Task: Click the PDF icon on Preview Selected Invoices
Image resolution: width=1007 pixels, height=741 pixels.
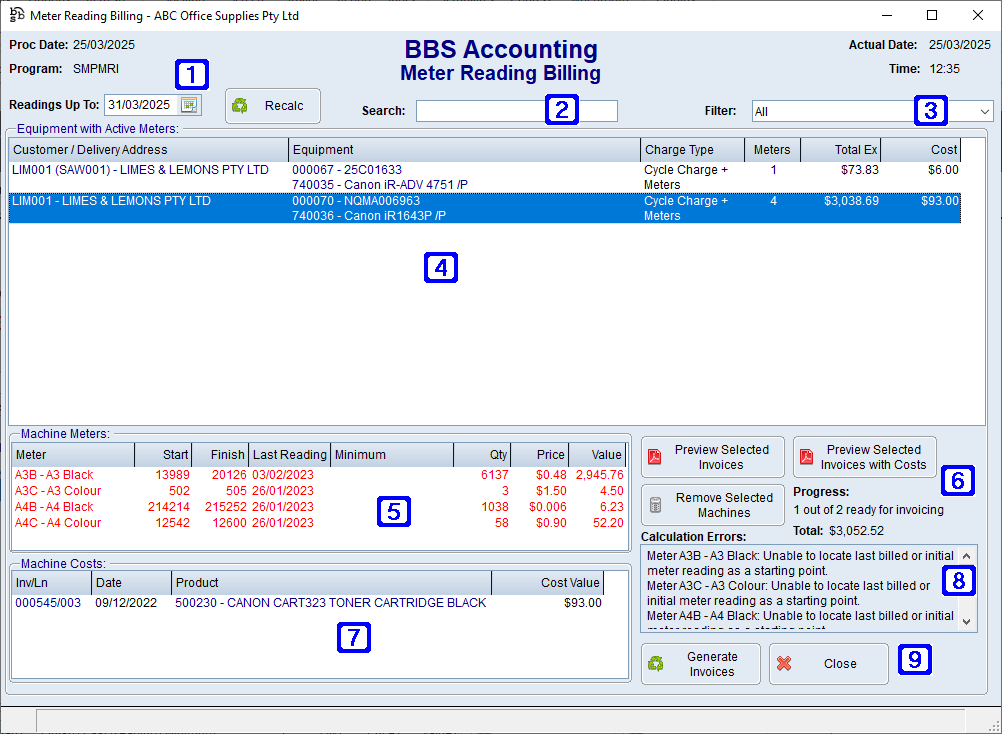Action: 656,457
